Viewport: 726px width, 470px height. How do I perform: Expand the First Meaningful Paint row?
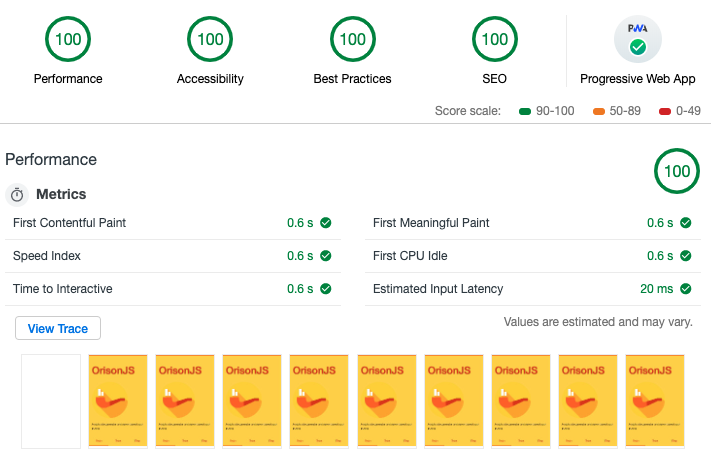[533, 223]
